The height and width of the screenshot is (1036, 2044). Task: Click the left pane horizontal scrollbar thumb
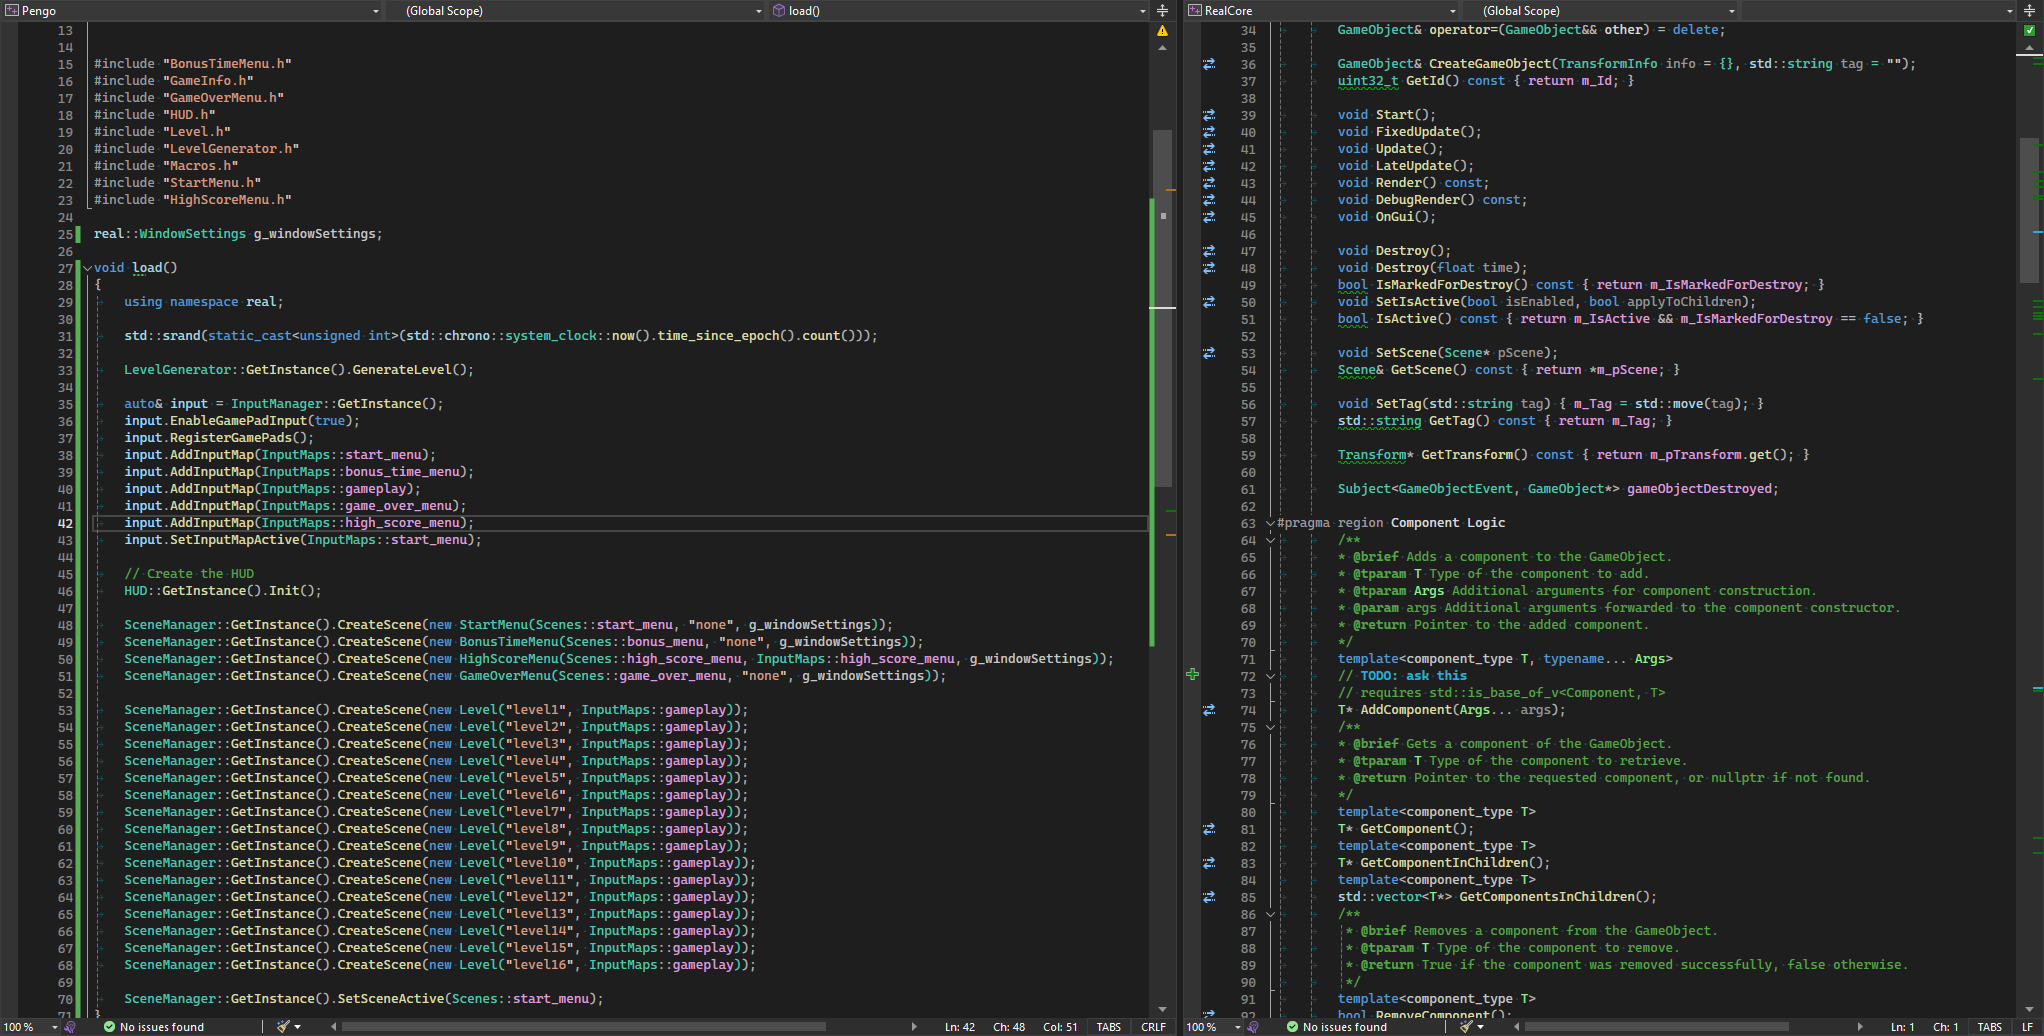coord(584,1027)
